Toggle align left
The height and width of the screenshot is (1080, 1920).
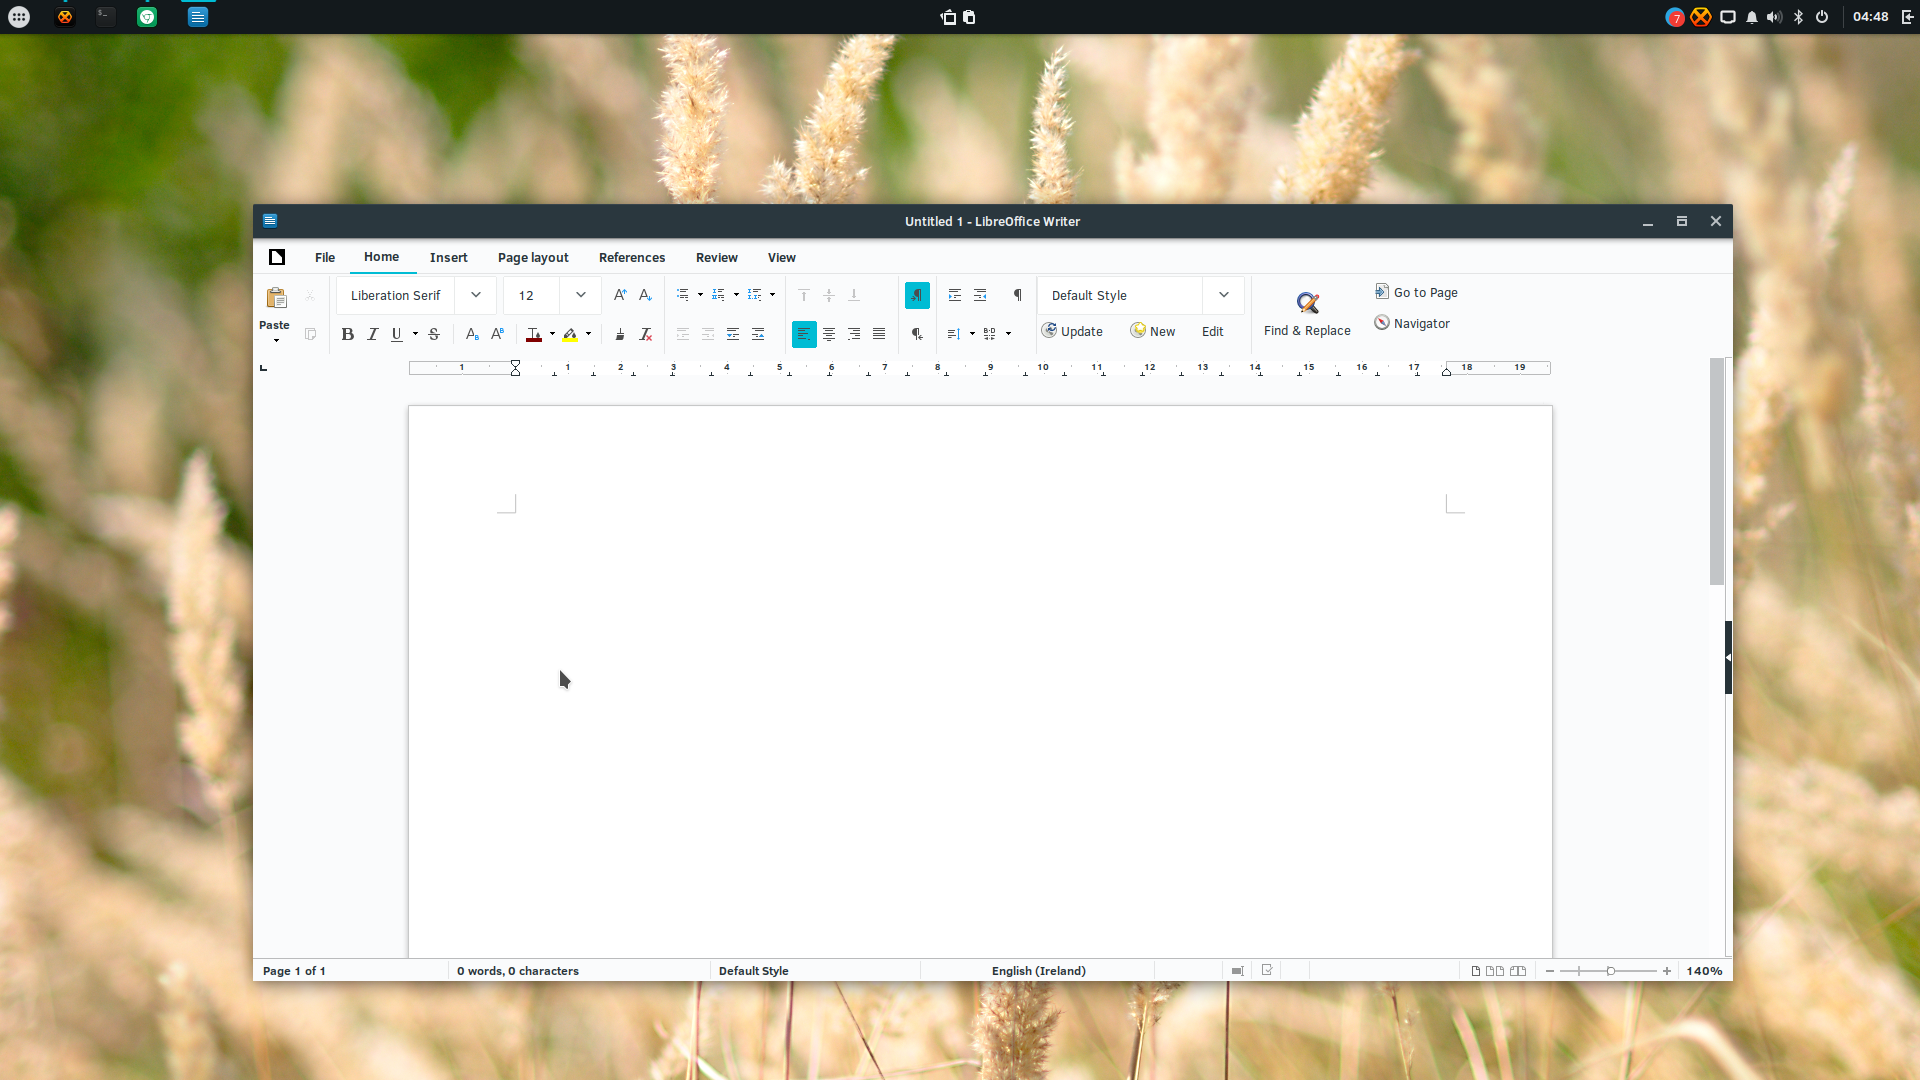[x=804, y=334]
